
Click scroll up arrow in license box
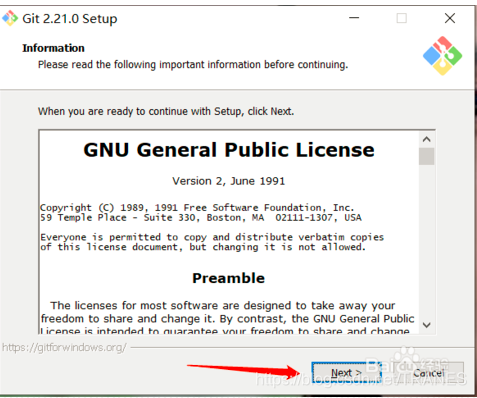(427, 139)
